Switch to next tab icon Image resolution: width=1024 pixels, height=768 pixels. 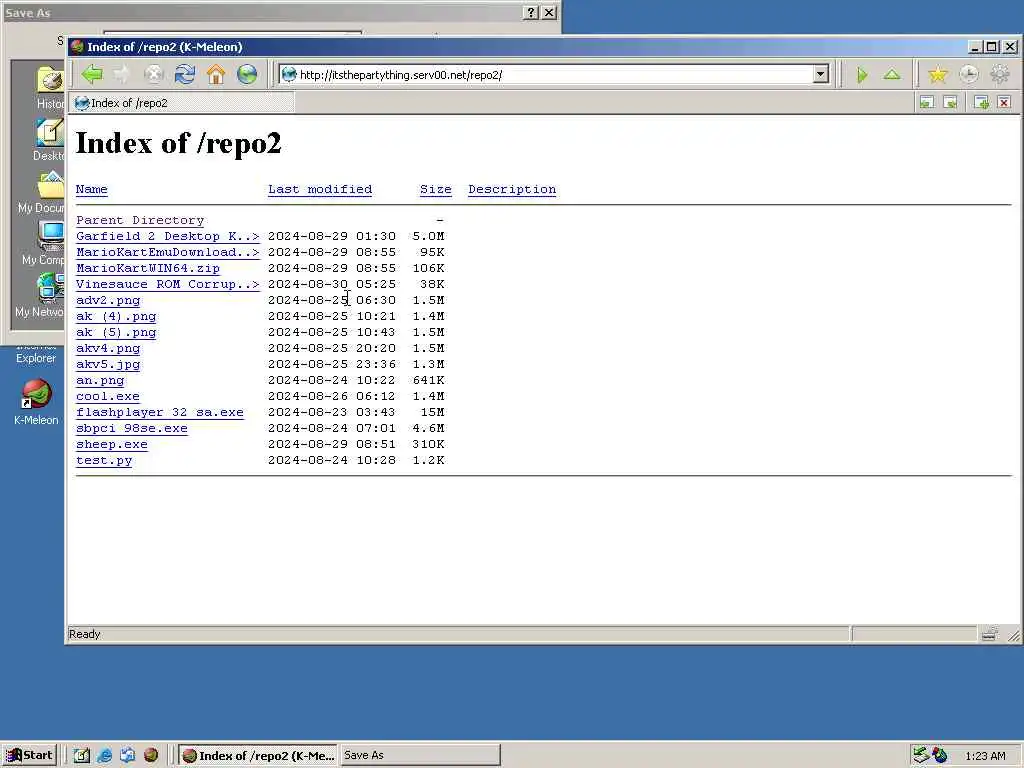click(x=951, y=103)
